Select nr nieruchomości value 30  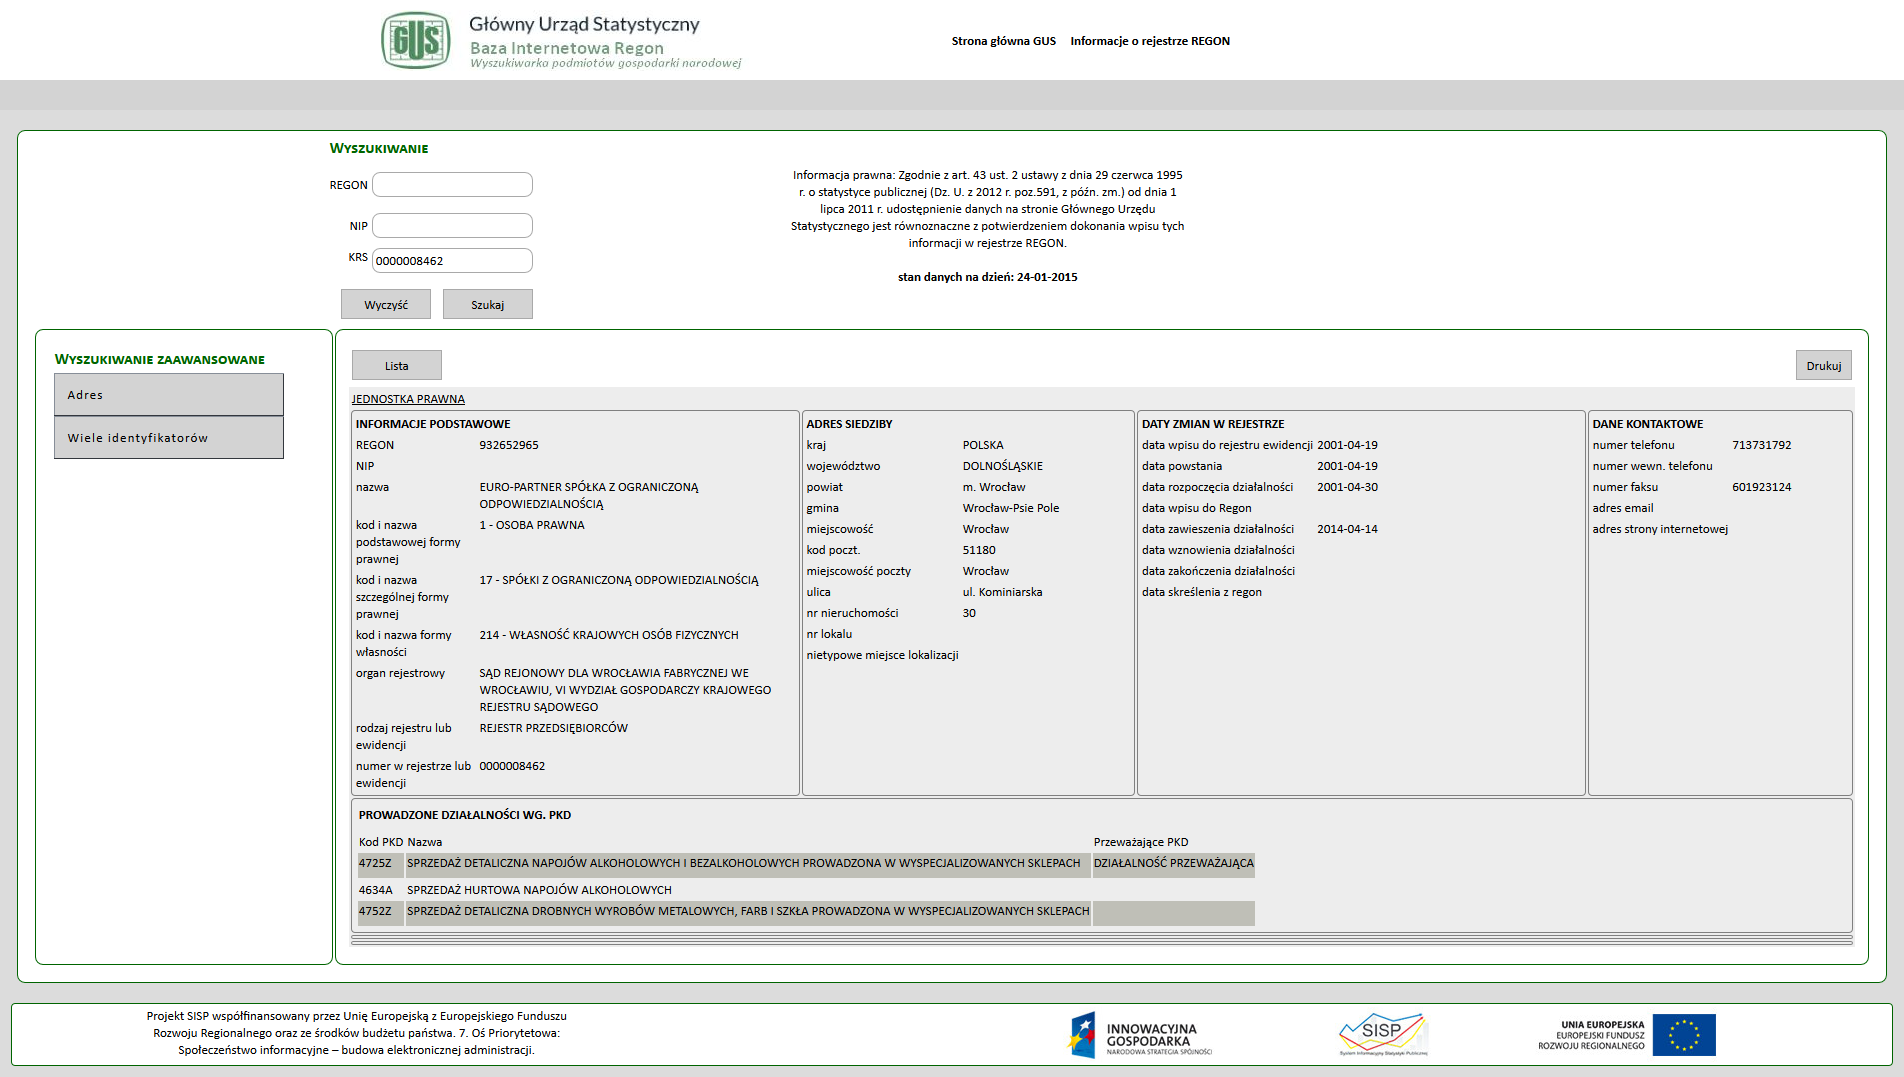(x=969, y=613)
